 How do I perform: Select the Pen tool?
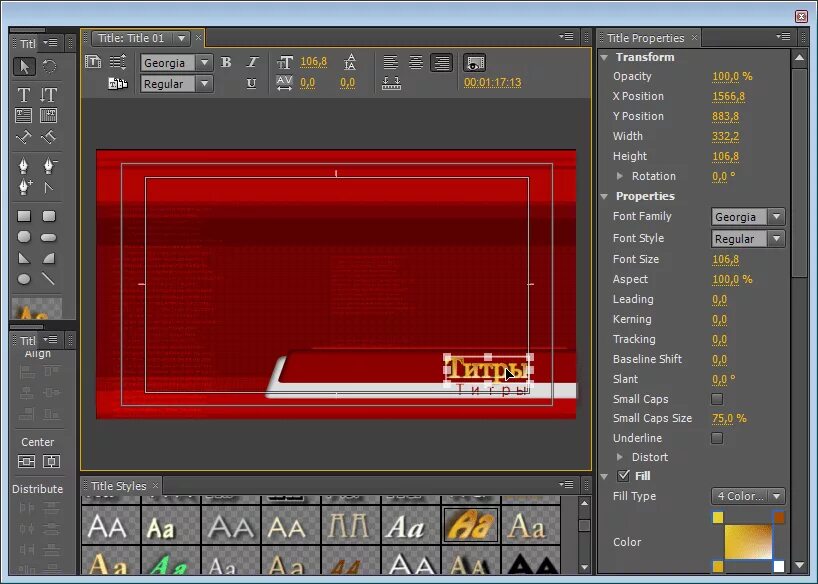[23, 166]
